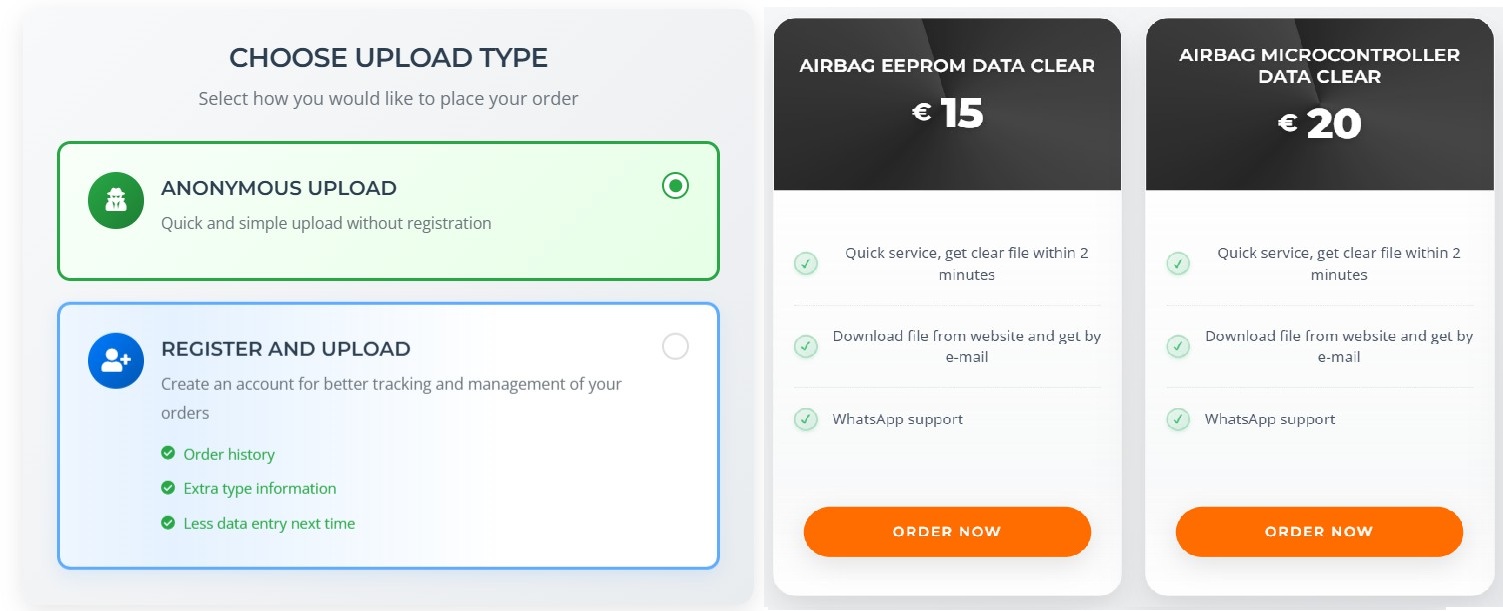Image resolution: width=1503 pixels, height=611 pixels.
Task: Choose the Anonymous Upload option card
Action: [388, 211]
